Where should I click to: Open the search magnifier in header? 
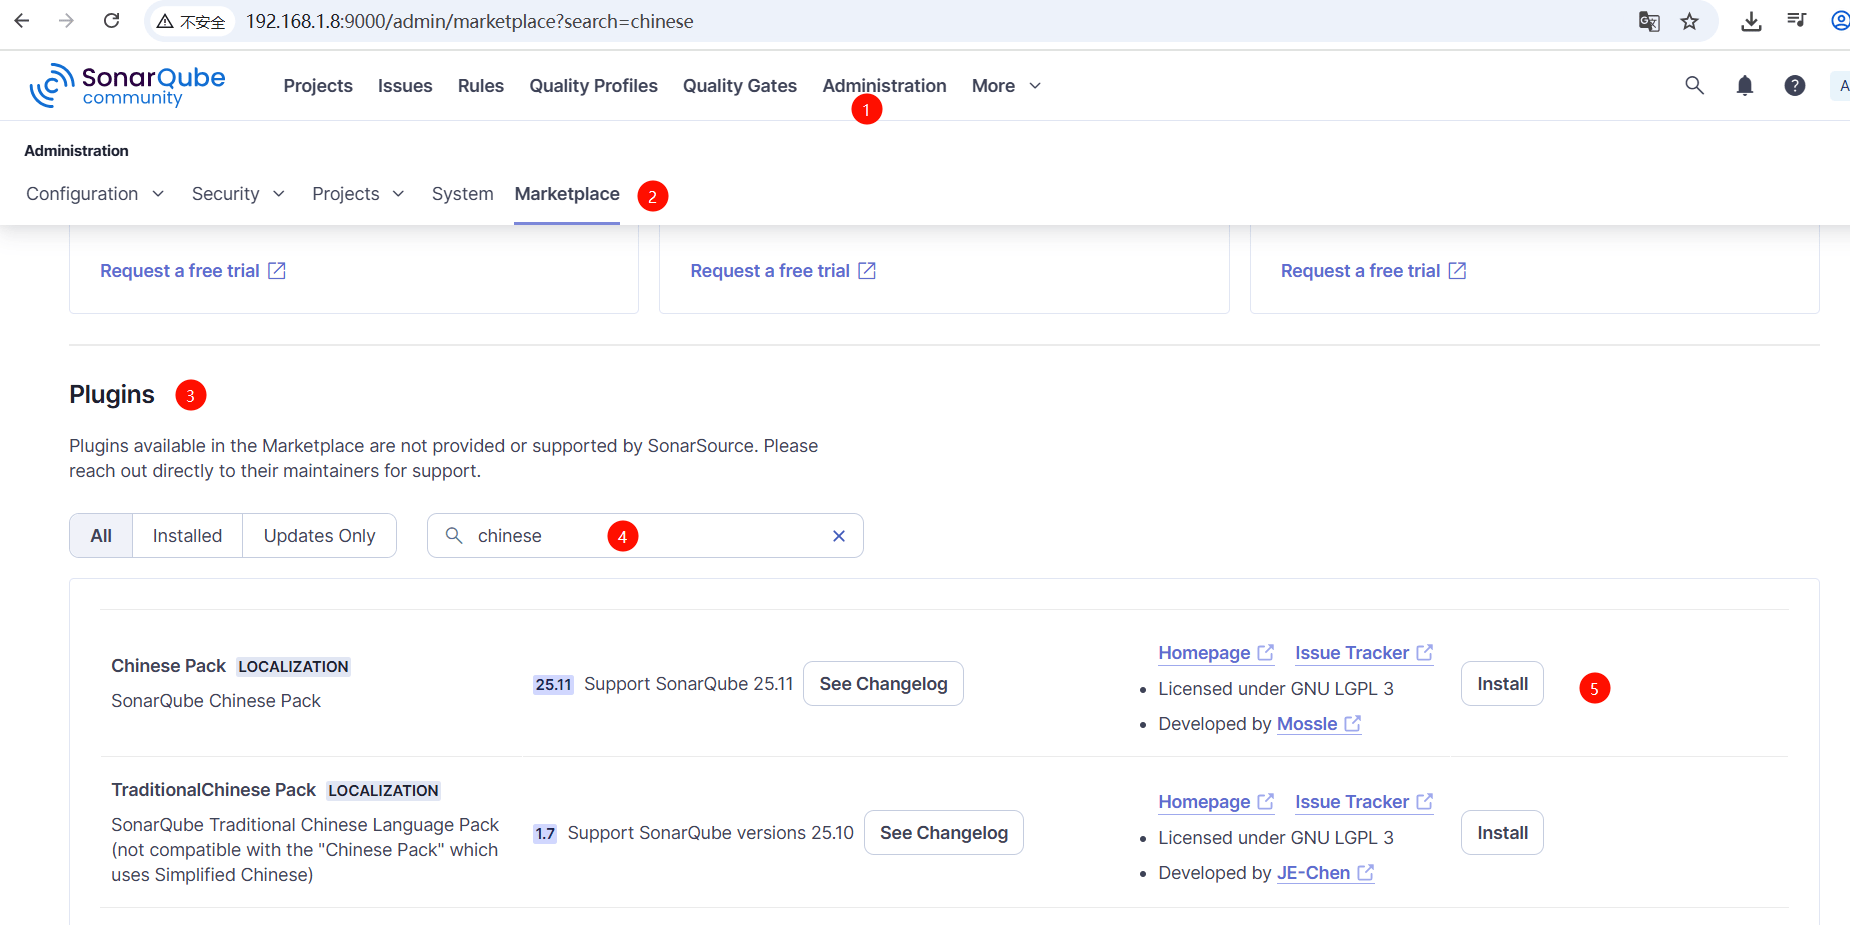pos(1694,86)
